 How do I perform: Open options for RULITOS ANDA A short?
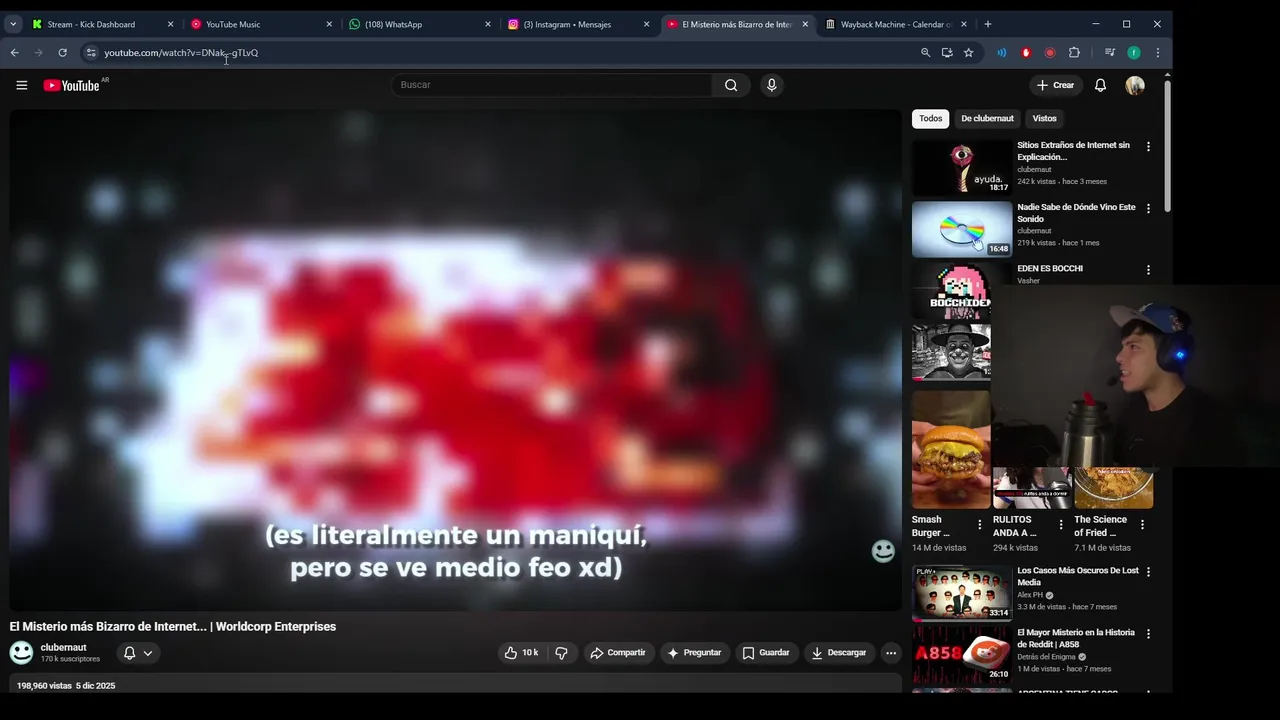pyautogui.click(x=1061, y=524)
